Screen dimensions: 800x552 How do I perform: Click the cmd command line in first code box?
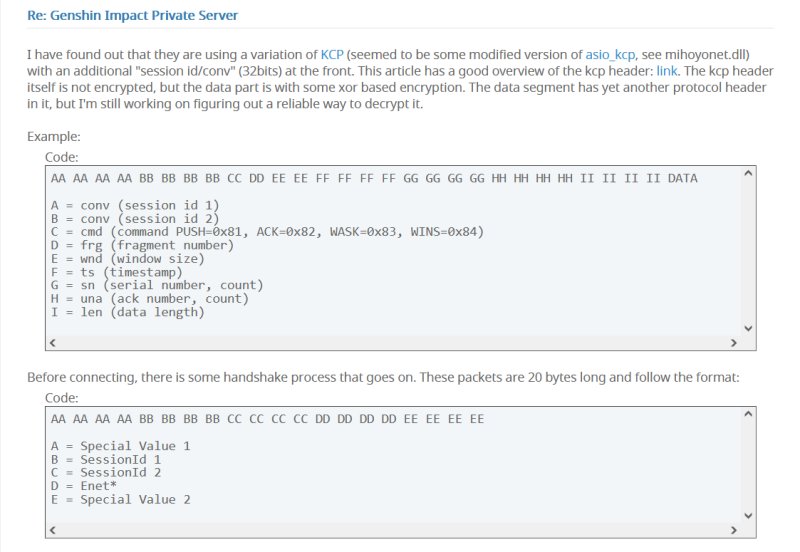[267, 232]
